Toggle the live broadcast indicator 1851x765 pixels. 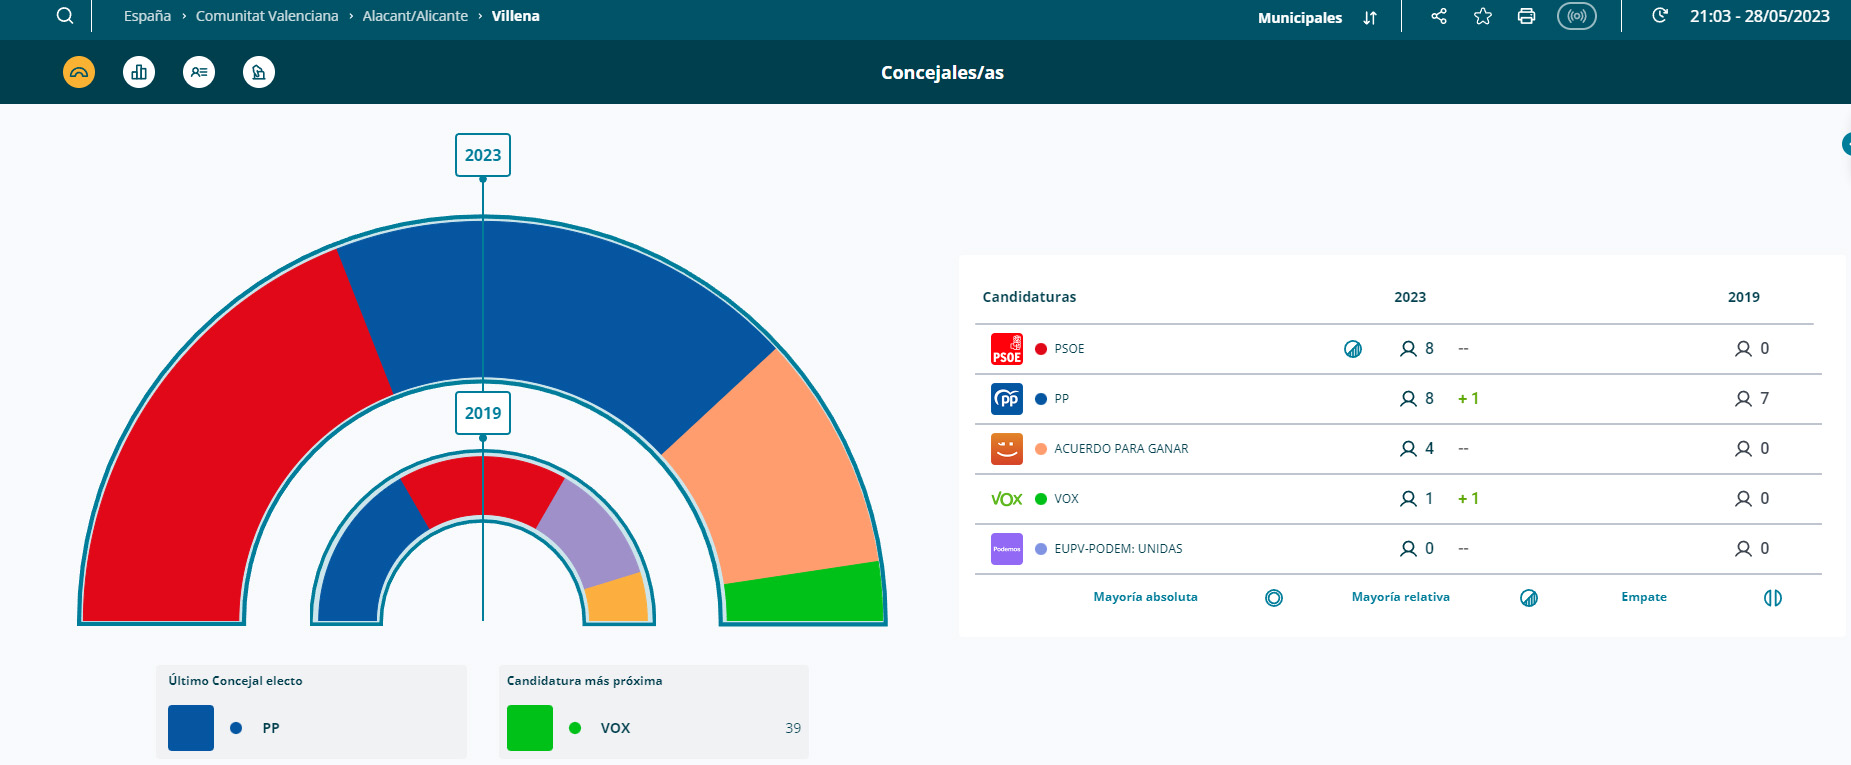coord(1577,16)
